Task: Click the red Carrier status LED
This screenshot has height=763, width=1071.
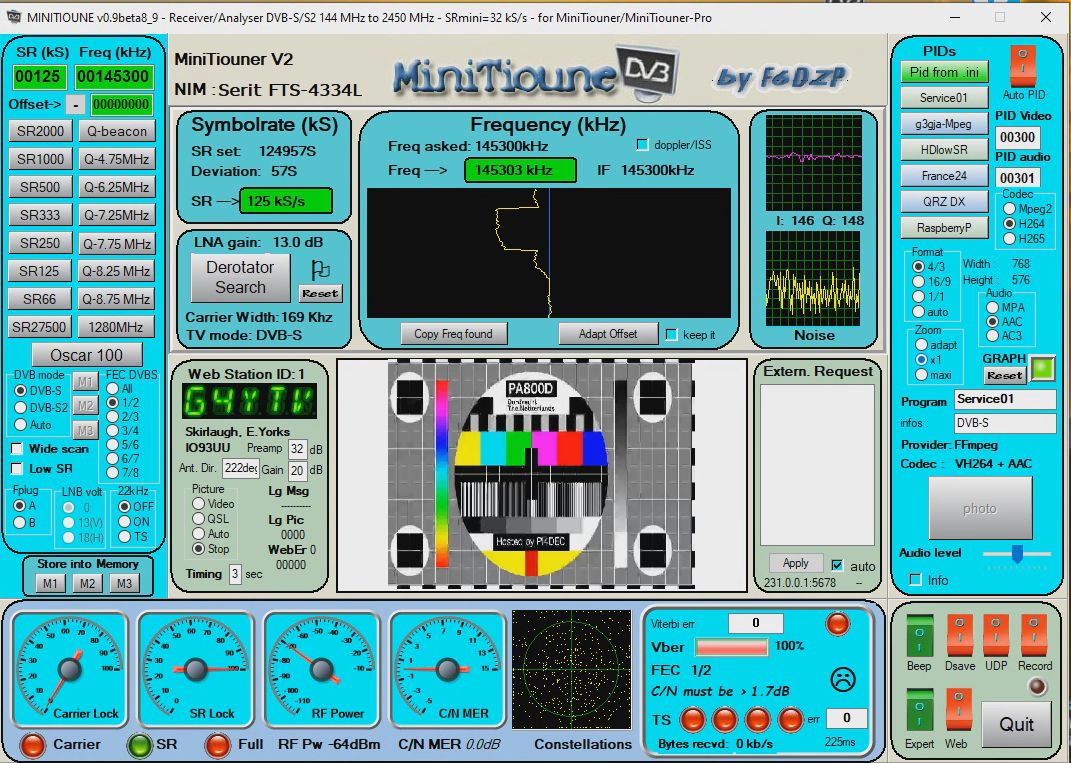Action: pos(33,745)
